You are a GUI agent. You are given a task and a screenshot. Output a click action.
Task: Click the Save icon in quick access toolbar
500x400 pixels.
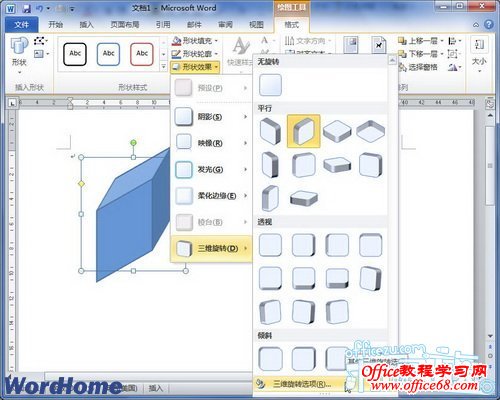[x=26, y=8]
